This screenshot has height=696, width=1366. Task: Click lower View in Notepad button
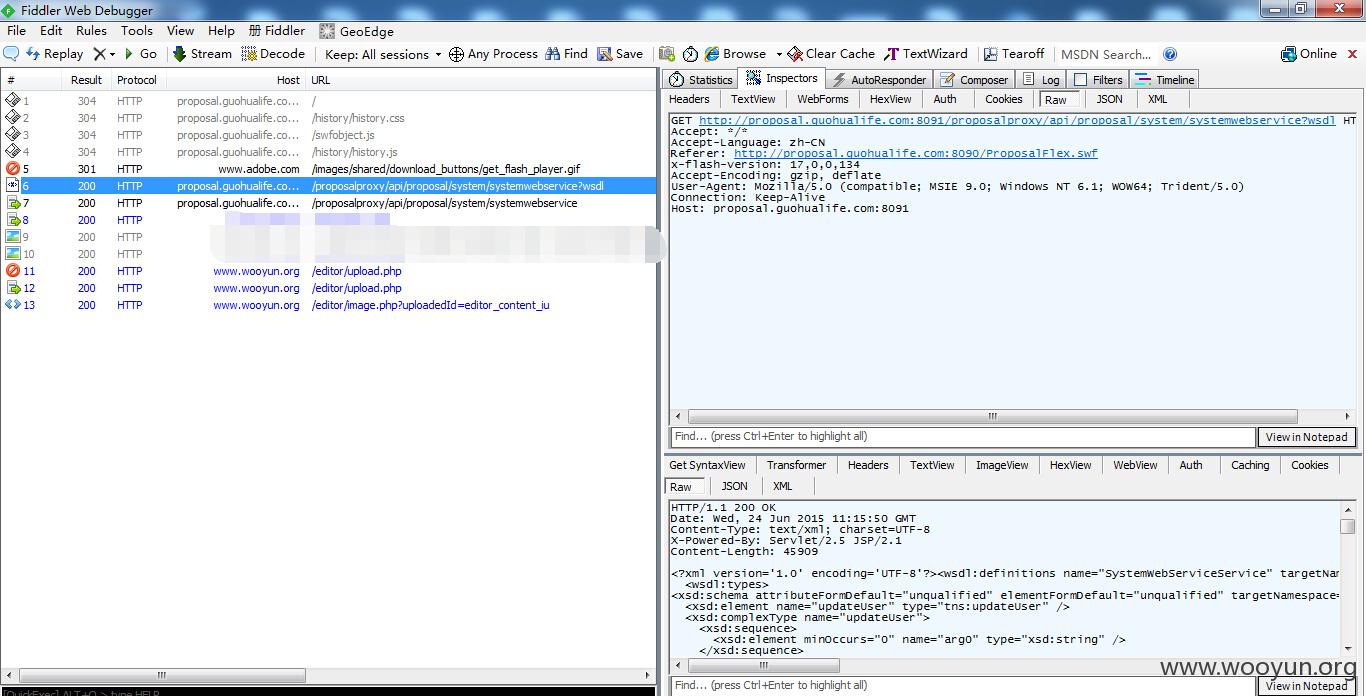1306,686
